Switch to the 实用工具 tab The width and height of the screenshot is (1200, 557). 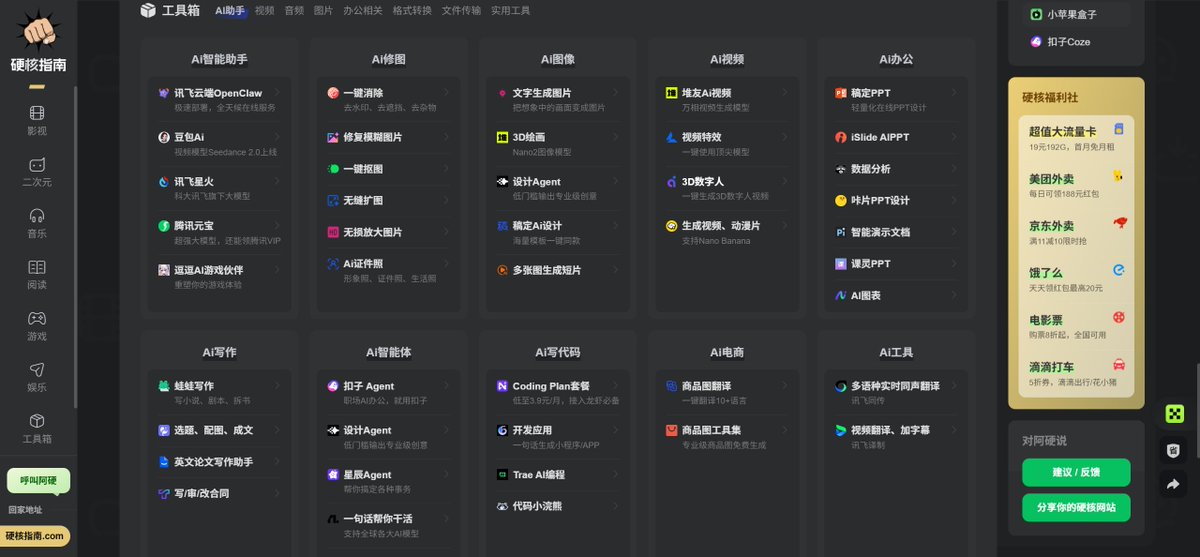coord(511,10)
